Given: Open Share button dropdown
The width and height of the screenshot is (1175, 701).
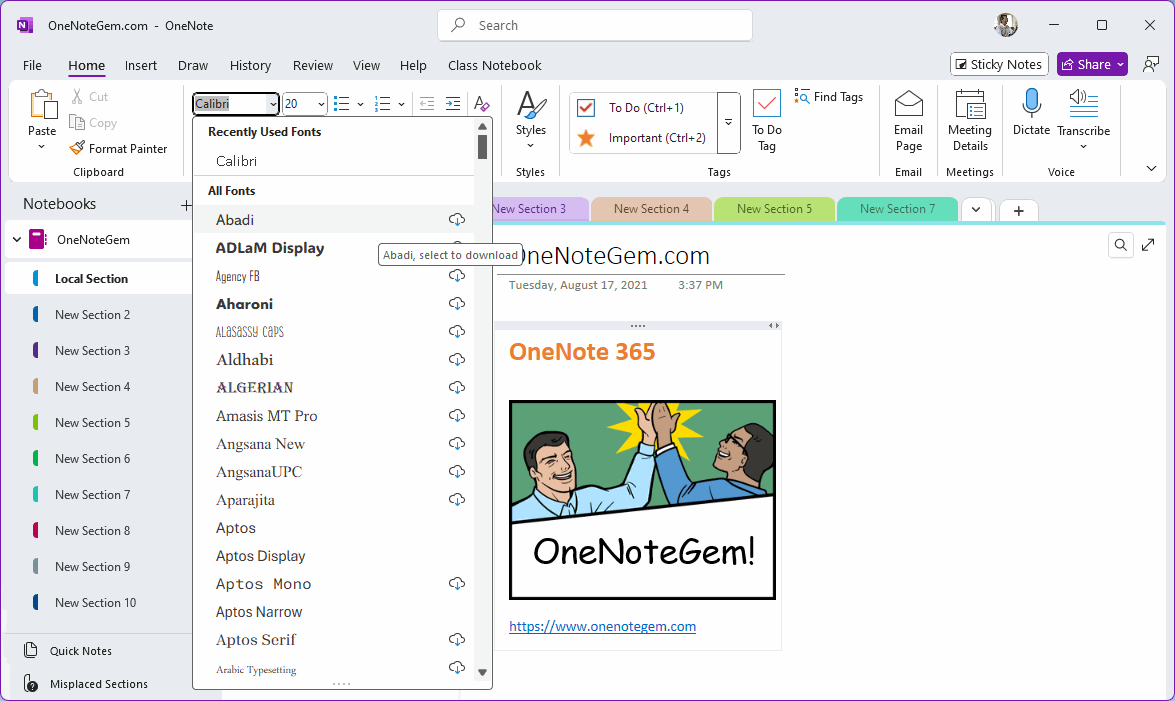Looking at the screenshot, I should [x=1120, y=64].
